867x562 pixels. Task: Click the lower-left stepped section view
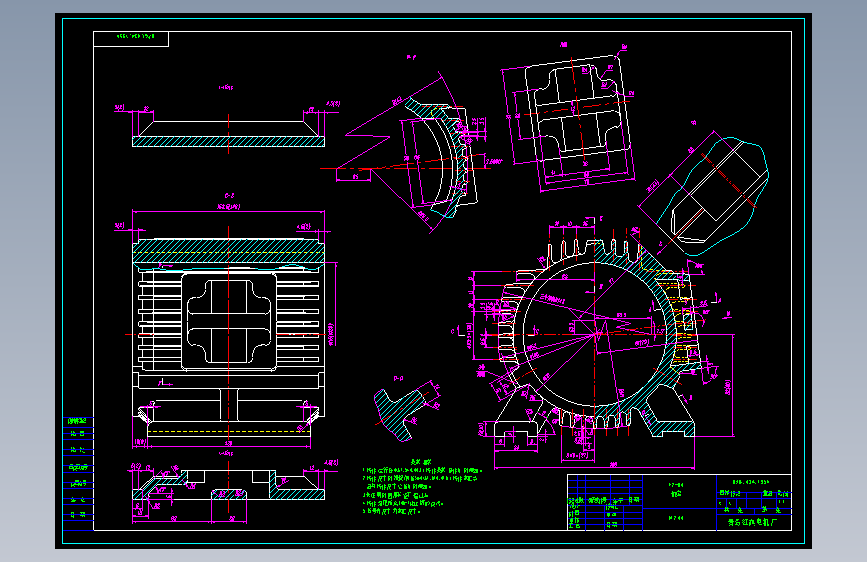click(228, 487)
